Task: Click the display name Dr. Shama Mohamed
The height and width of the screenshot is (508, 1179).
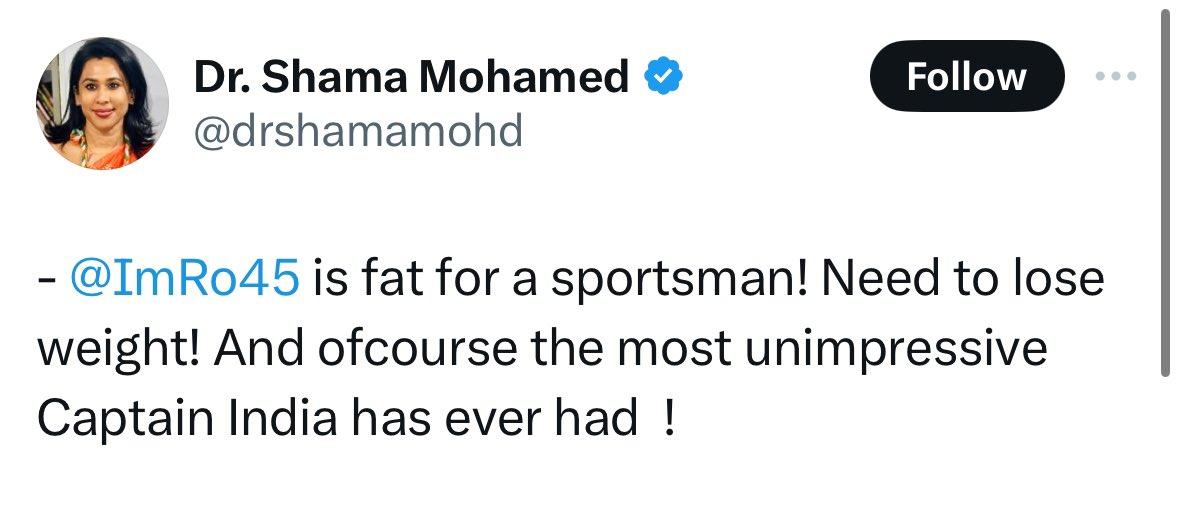Action: [411, 77]
